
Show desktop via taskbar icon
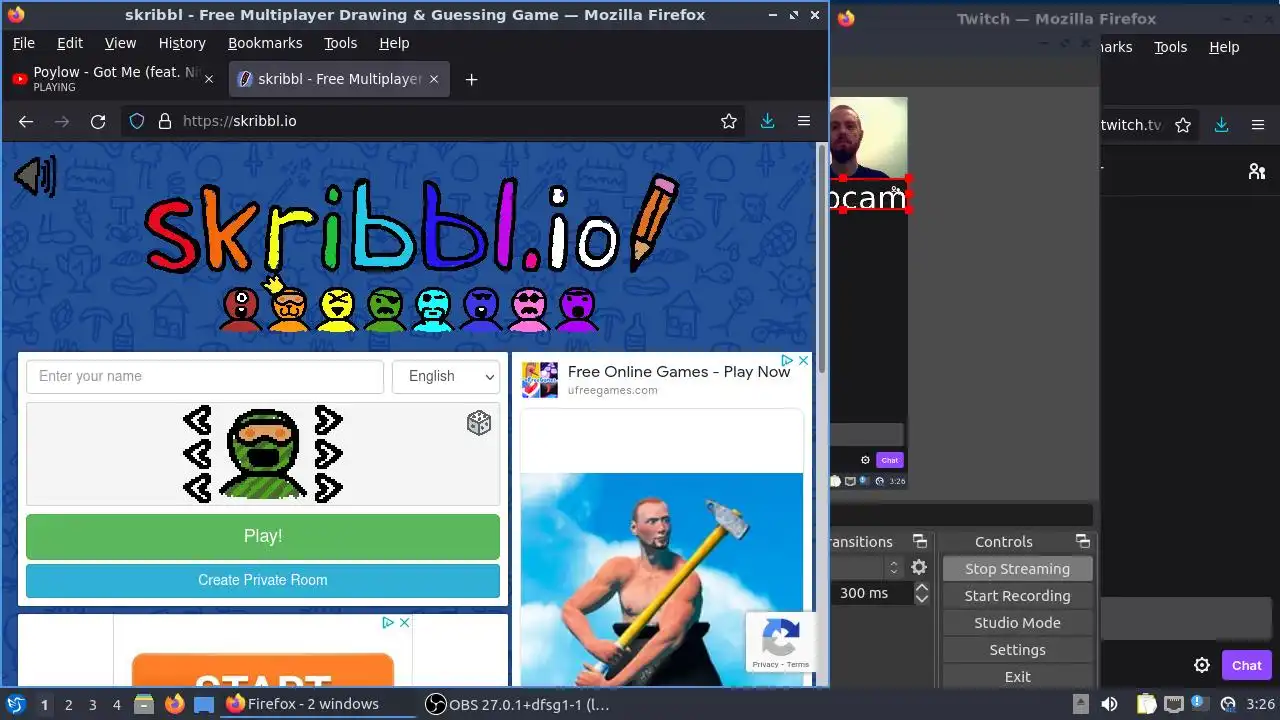(x=204, y=704)
